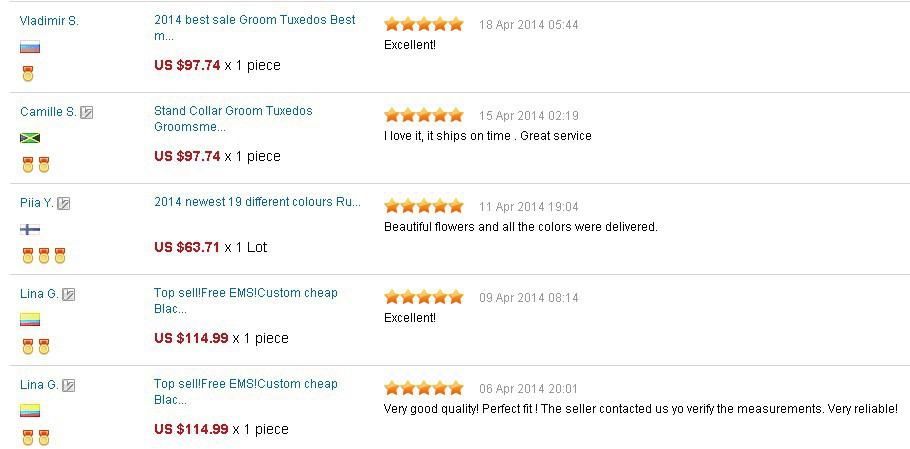Screen dimensions: 910x449
Task: Click Piia Y.'s three medal icons
Action: point(44,255)
